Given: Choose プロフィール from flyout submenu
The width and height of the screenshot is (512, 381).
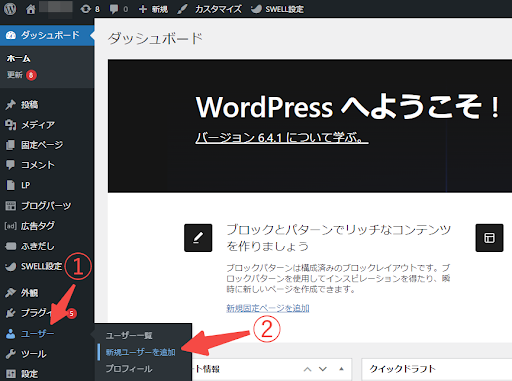Looking at the screenshot, I should [x=129, y=369].
